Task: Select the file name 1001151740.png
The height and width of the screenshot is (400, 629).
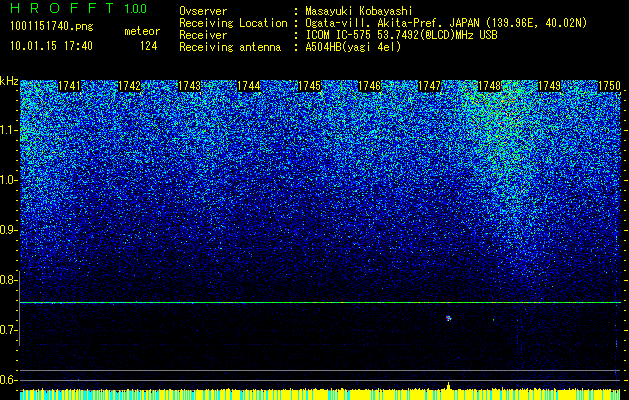Action: pyautogui.click(x=52, y=27)
